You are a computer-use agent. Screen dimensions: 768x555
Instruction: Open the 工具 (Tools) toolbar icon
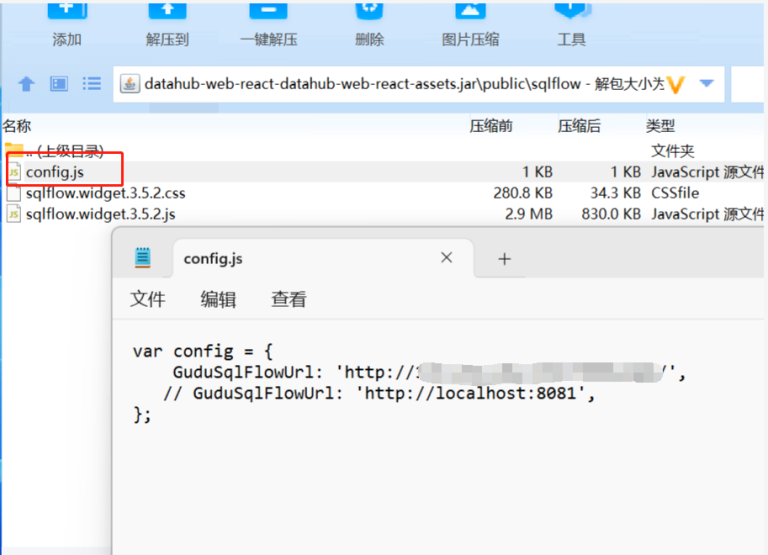coord(571,12)
